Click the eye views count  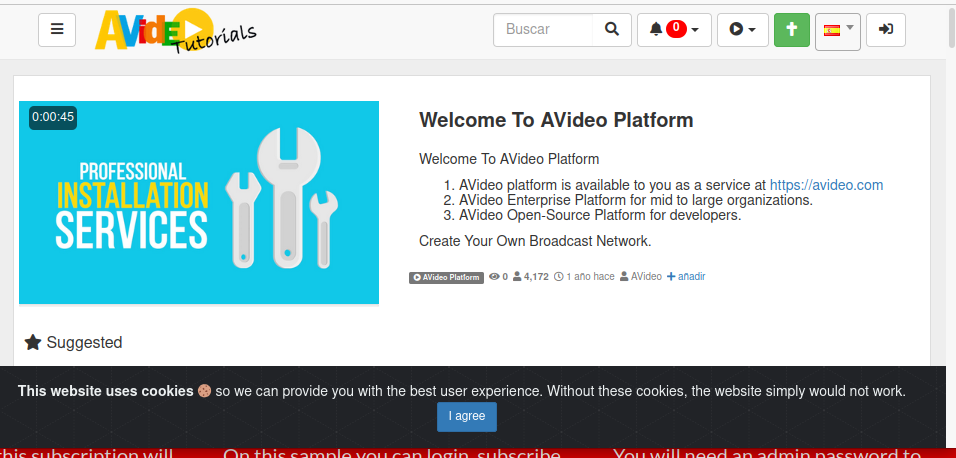pyautogui.click(x=498, y=277)
